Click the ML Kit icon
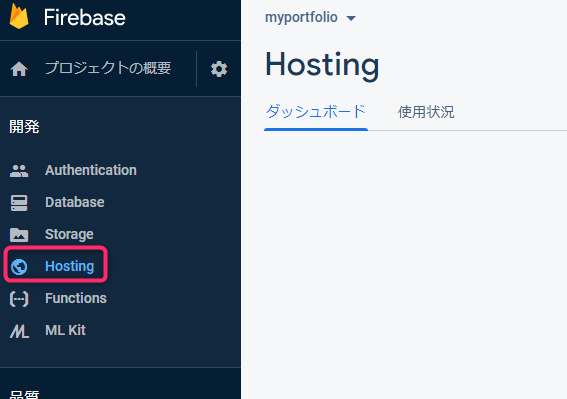The width and height of the screenshot is (567, 399). coord(19,331)
